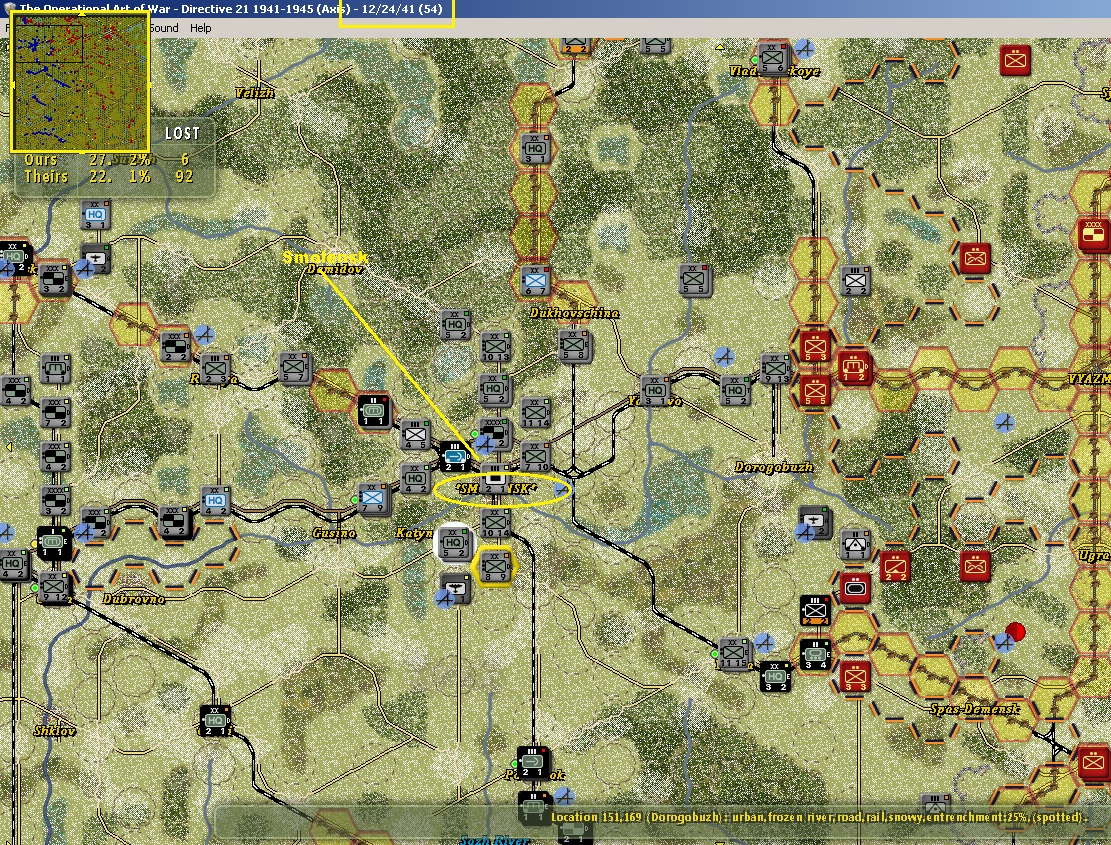Open the Sound menu
The image size is (1111, 845).
coord(164,28)
